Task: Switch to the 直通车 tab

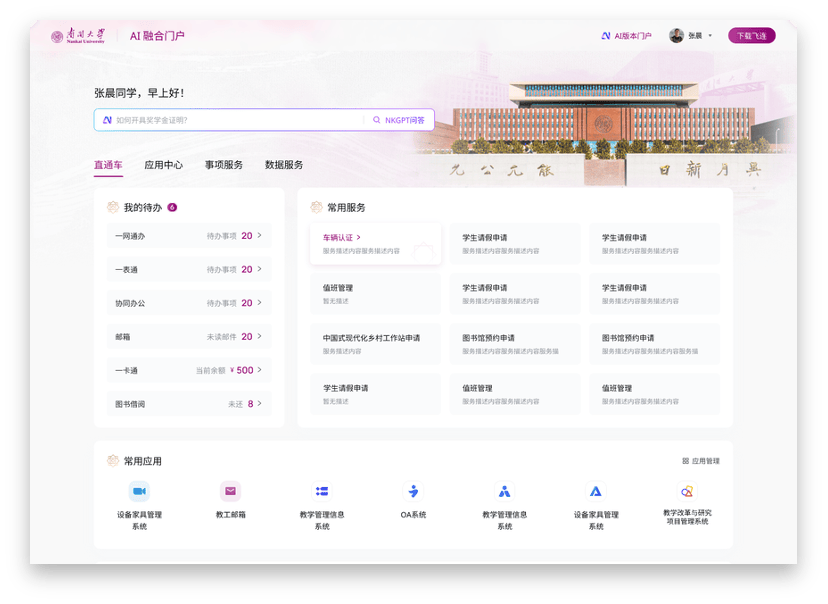Action: click(x=108, y=165)
